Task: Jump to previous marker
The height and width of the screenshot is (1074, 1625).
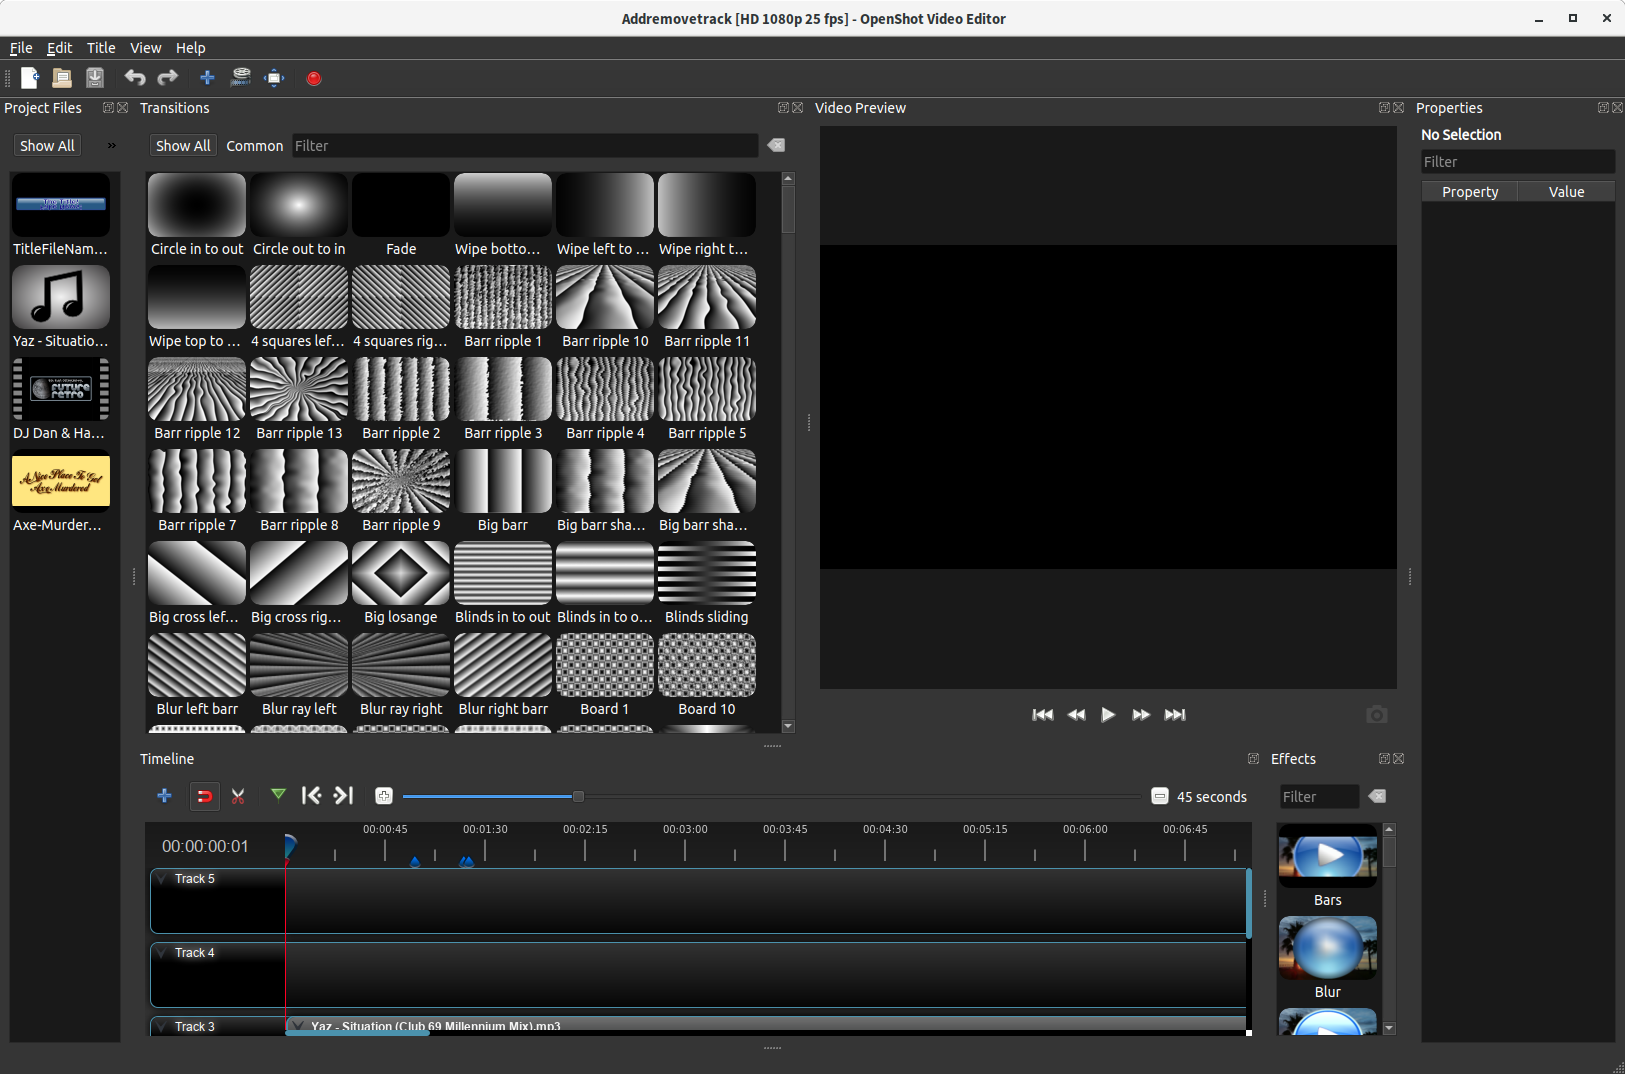Action: tap(311, 796)
